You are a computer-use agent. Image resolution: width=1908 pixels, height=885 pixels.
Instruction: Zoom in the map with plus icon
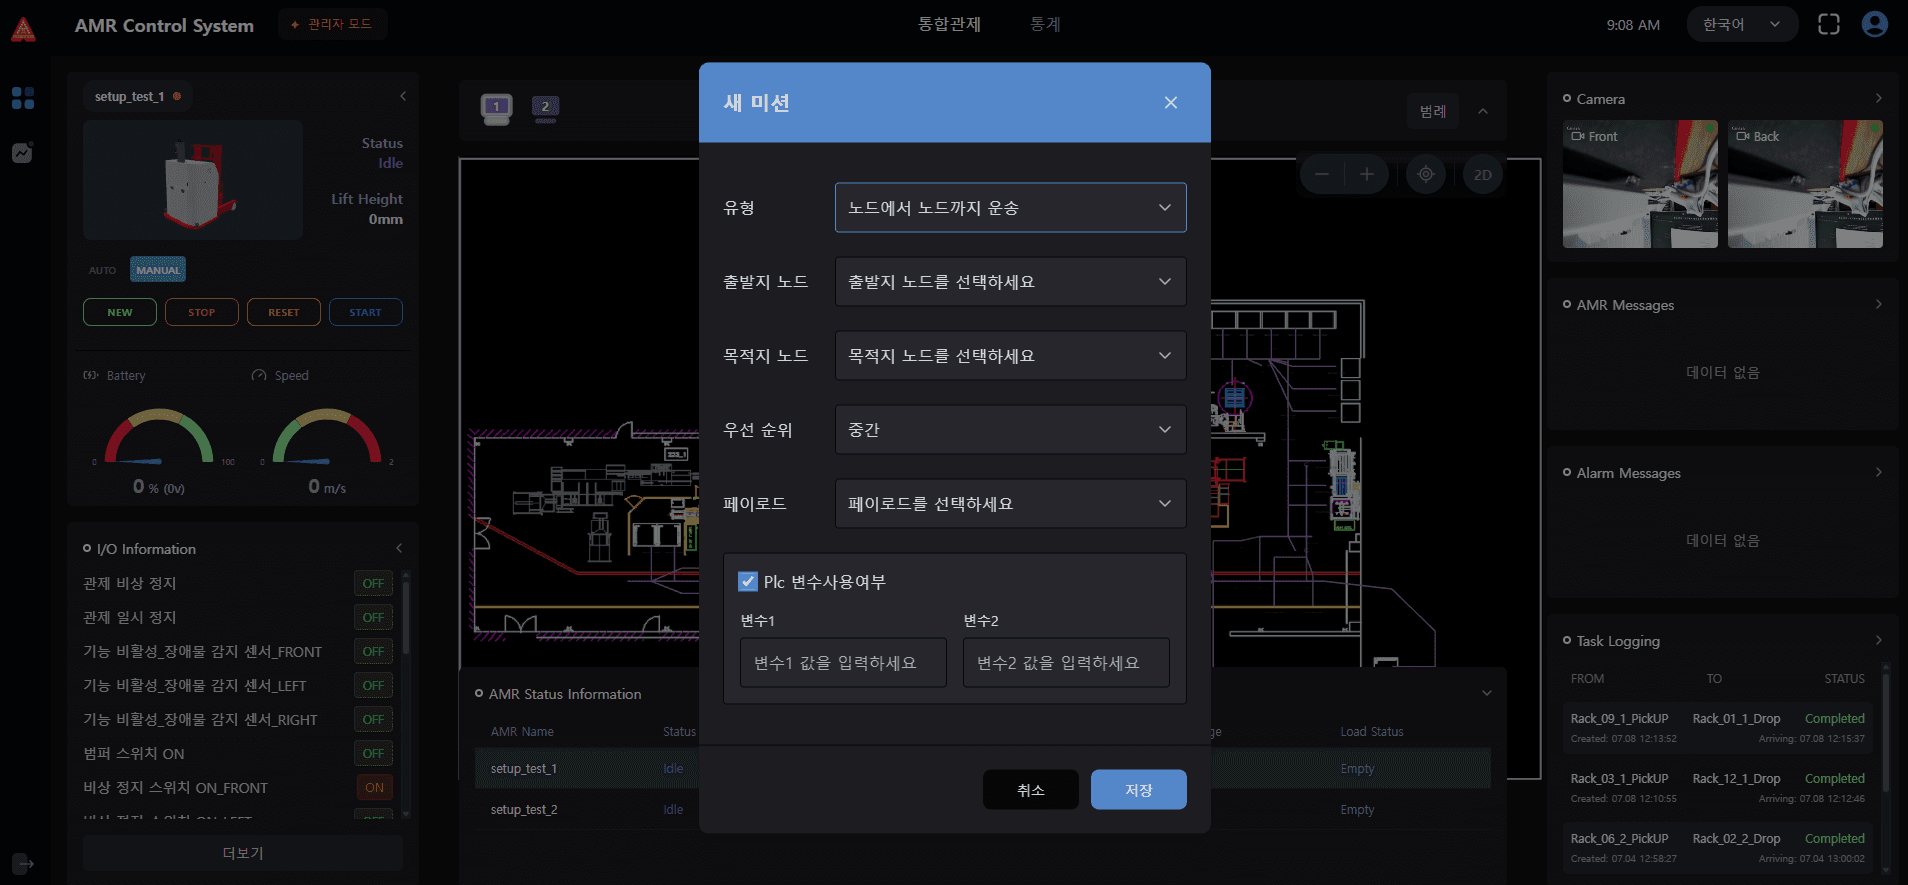pos(1366,174)
